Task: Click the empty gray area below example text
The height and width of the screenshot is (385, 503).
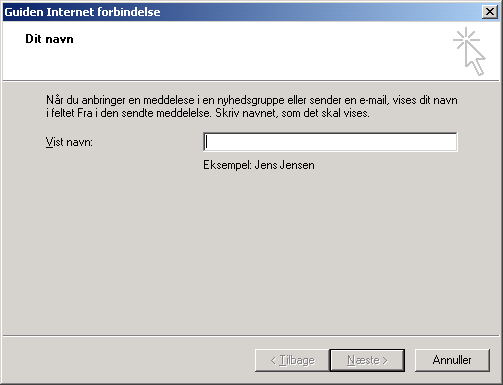Action: coord(251,253)
